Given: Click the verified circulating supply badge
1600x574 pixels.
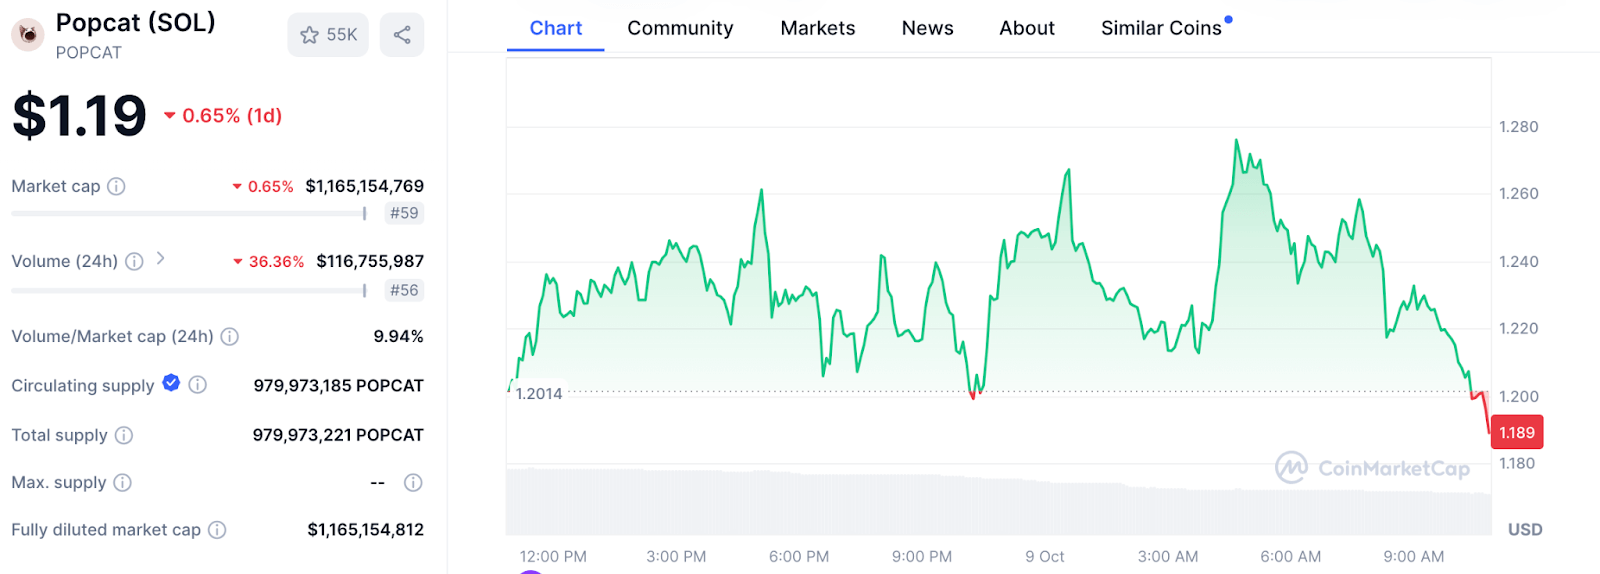Looking at the screenshot, I should click(171, 383).
